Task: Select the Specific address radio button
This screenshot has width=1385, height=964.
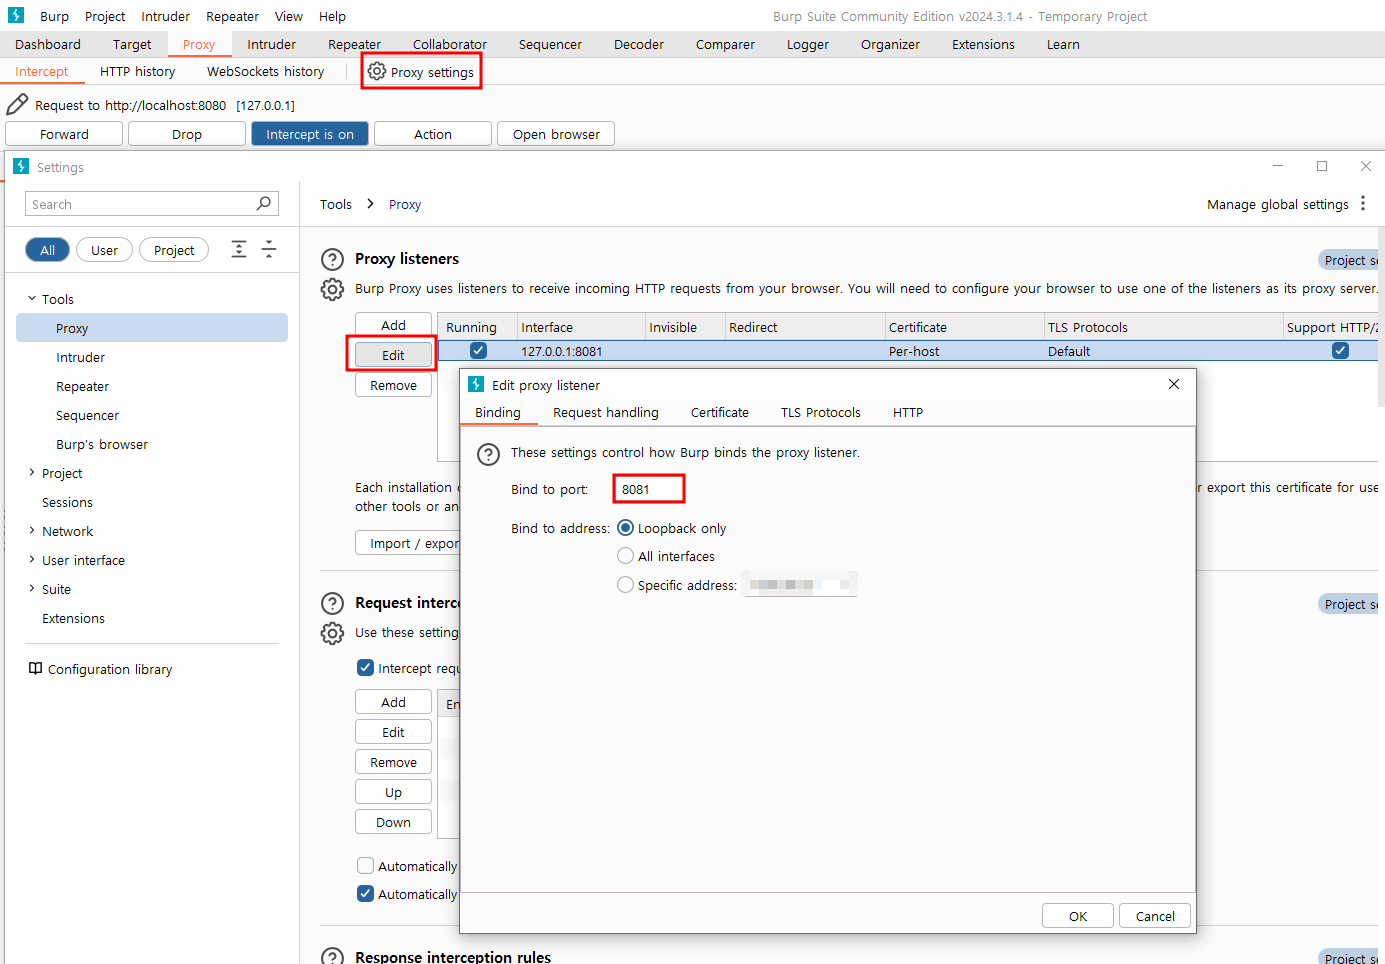Action: (625, 584)
